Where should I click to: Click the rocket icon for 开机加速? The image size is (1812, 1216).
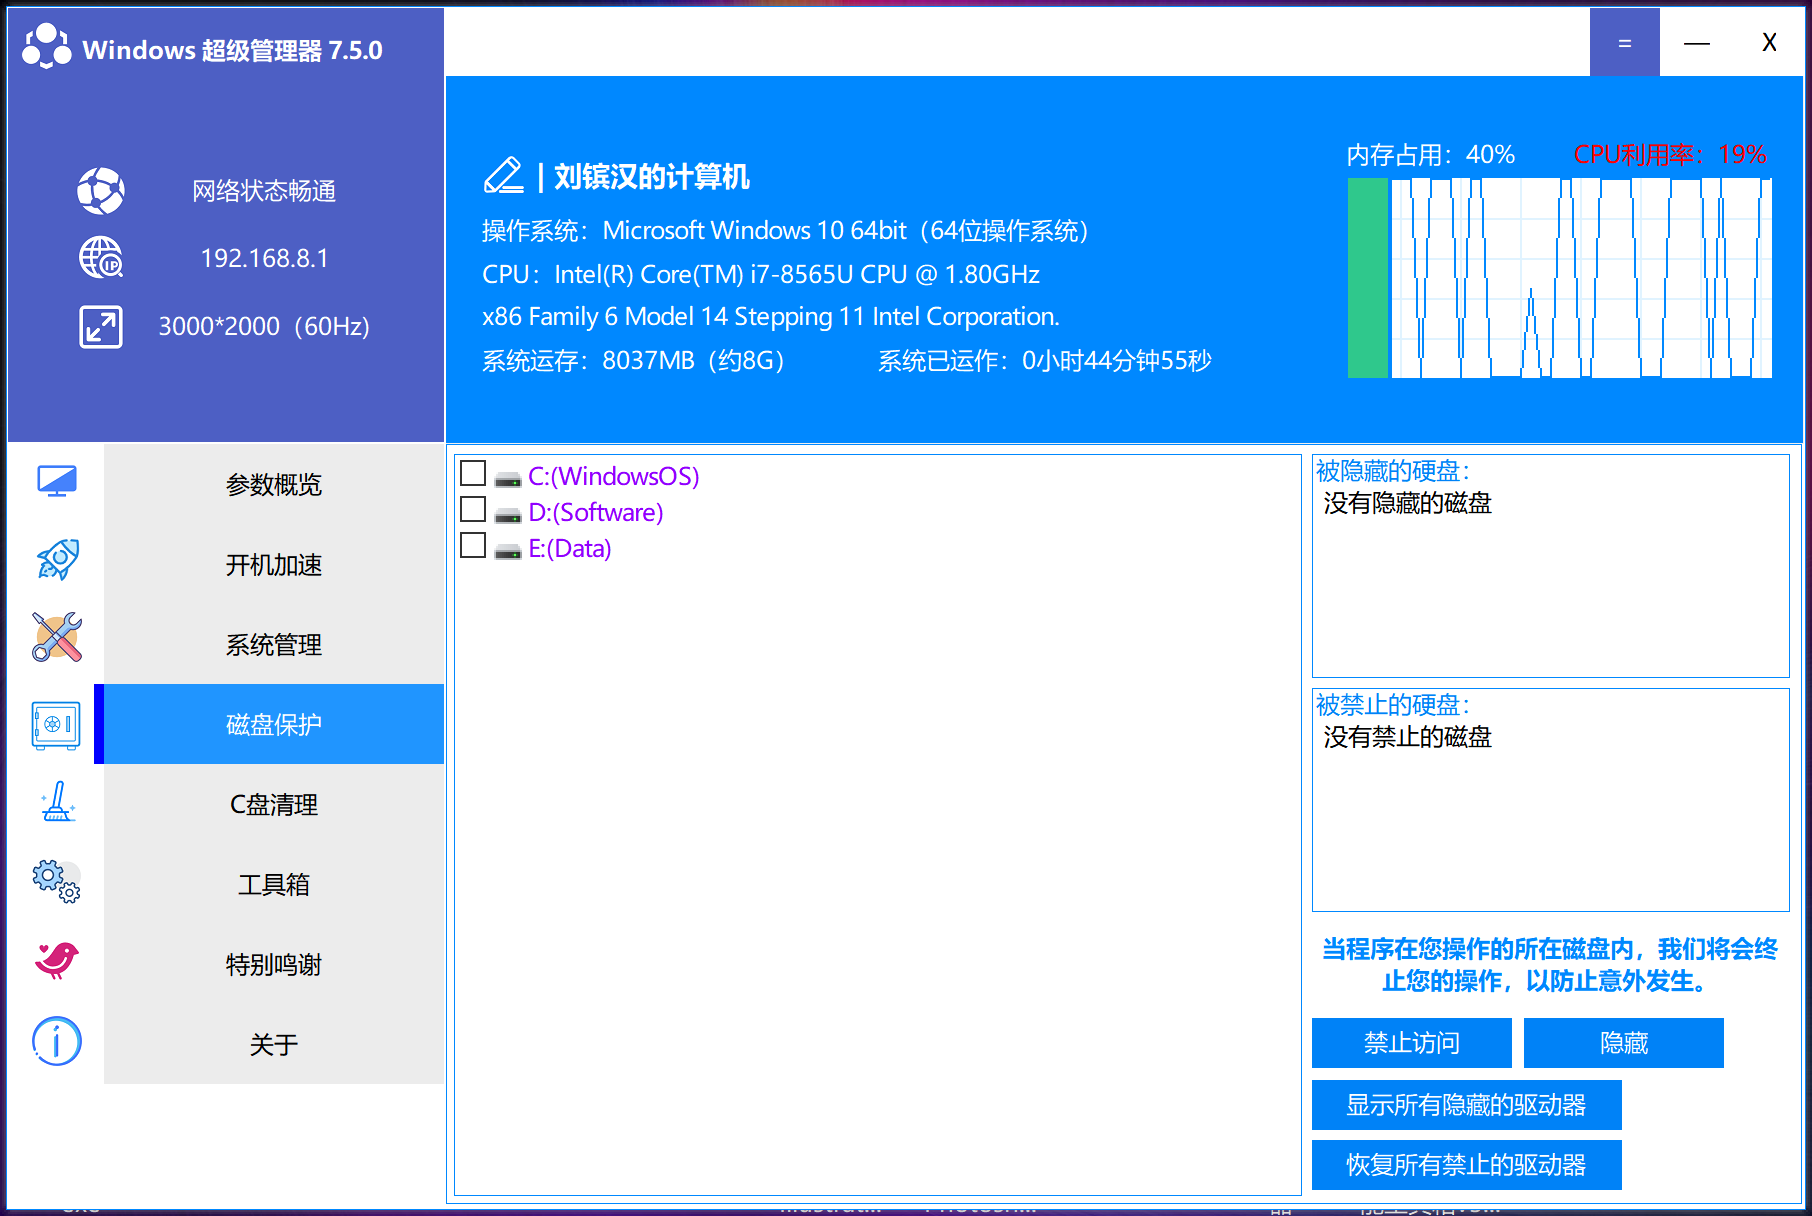point(57,560)
